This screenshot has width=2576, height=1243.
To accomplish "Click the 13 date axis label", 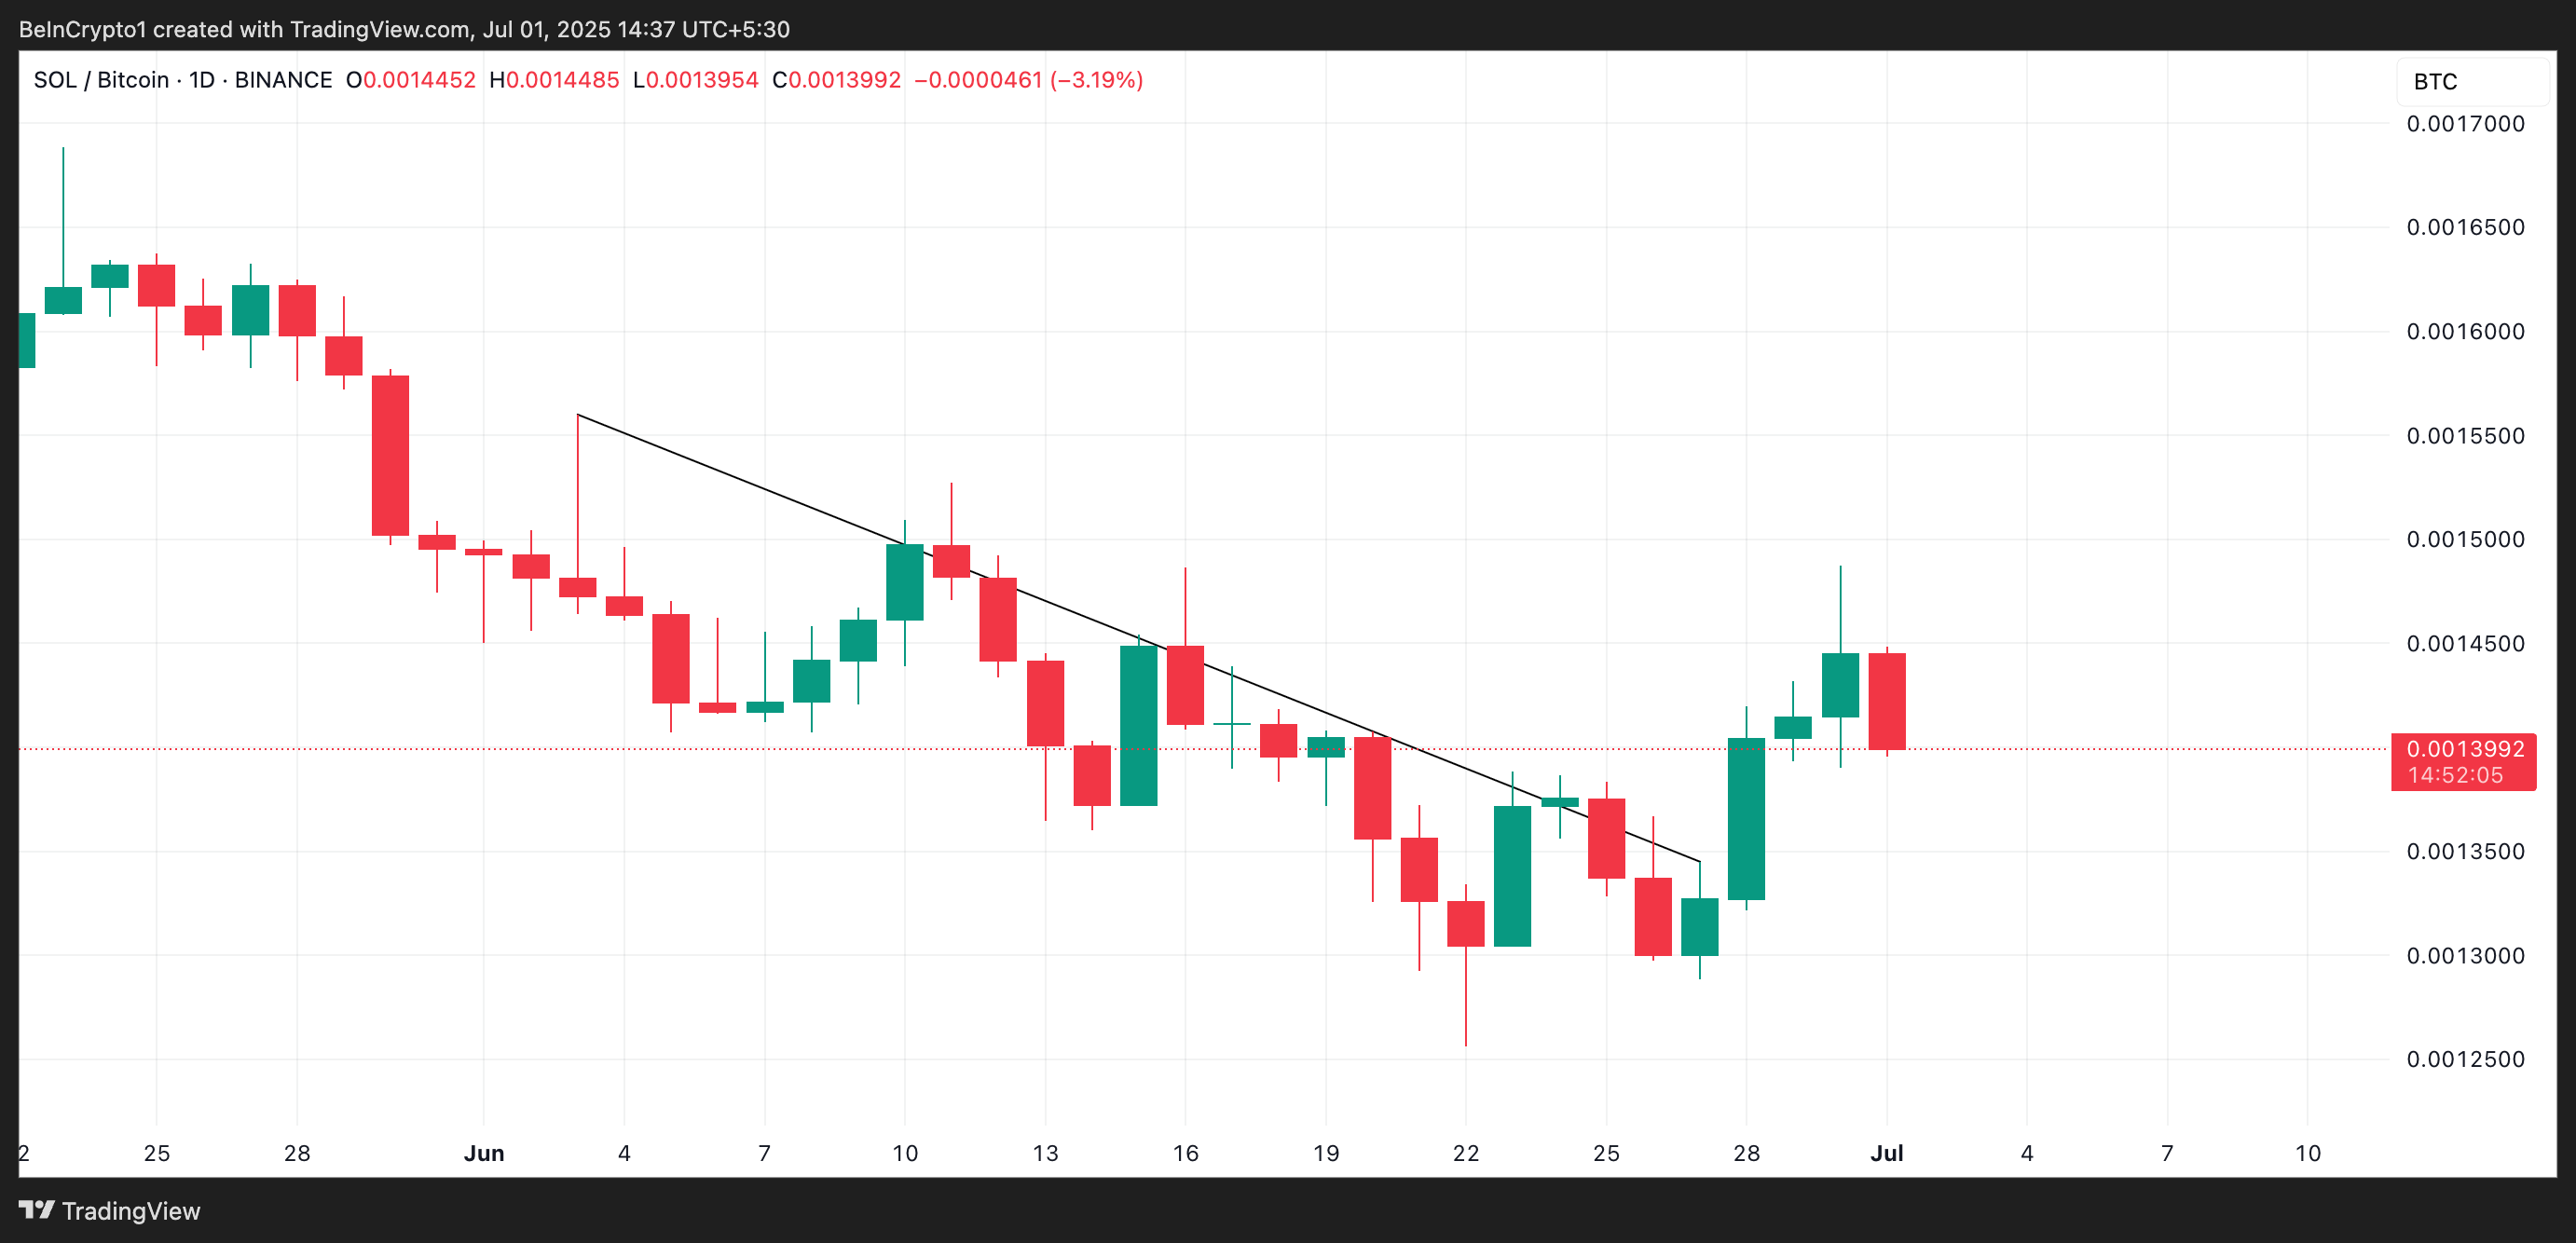I will click(x=1045, y=1153).
